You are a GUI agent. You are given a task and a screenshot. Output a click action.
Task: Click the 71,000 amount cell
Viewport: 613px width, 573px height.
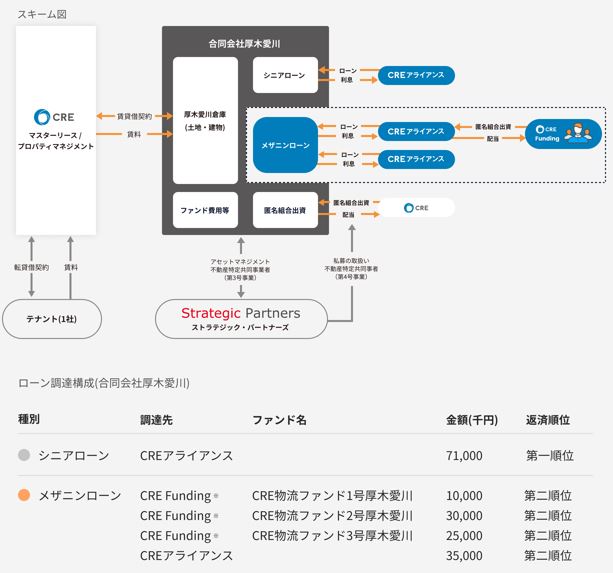[464, 455]
